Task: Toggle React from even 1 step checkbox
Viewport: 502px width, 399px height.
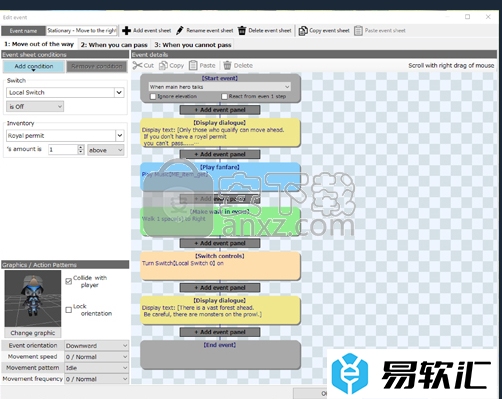Action: click(x=224, y=96)
